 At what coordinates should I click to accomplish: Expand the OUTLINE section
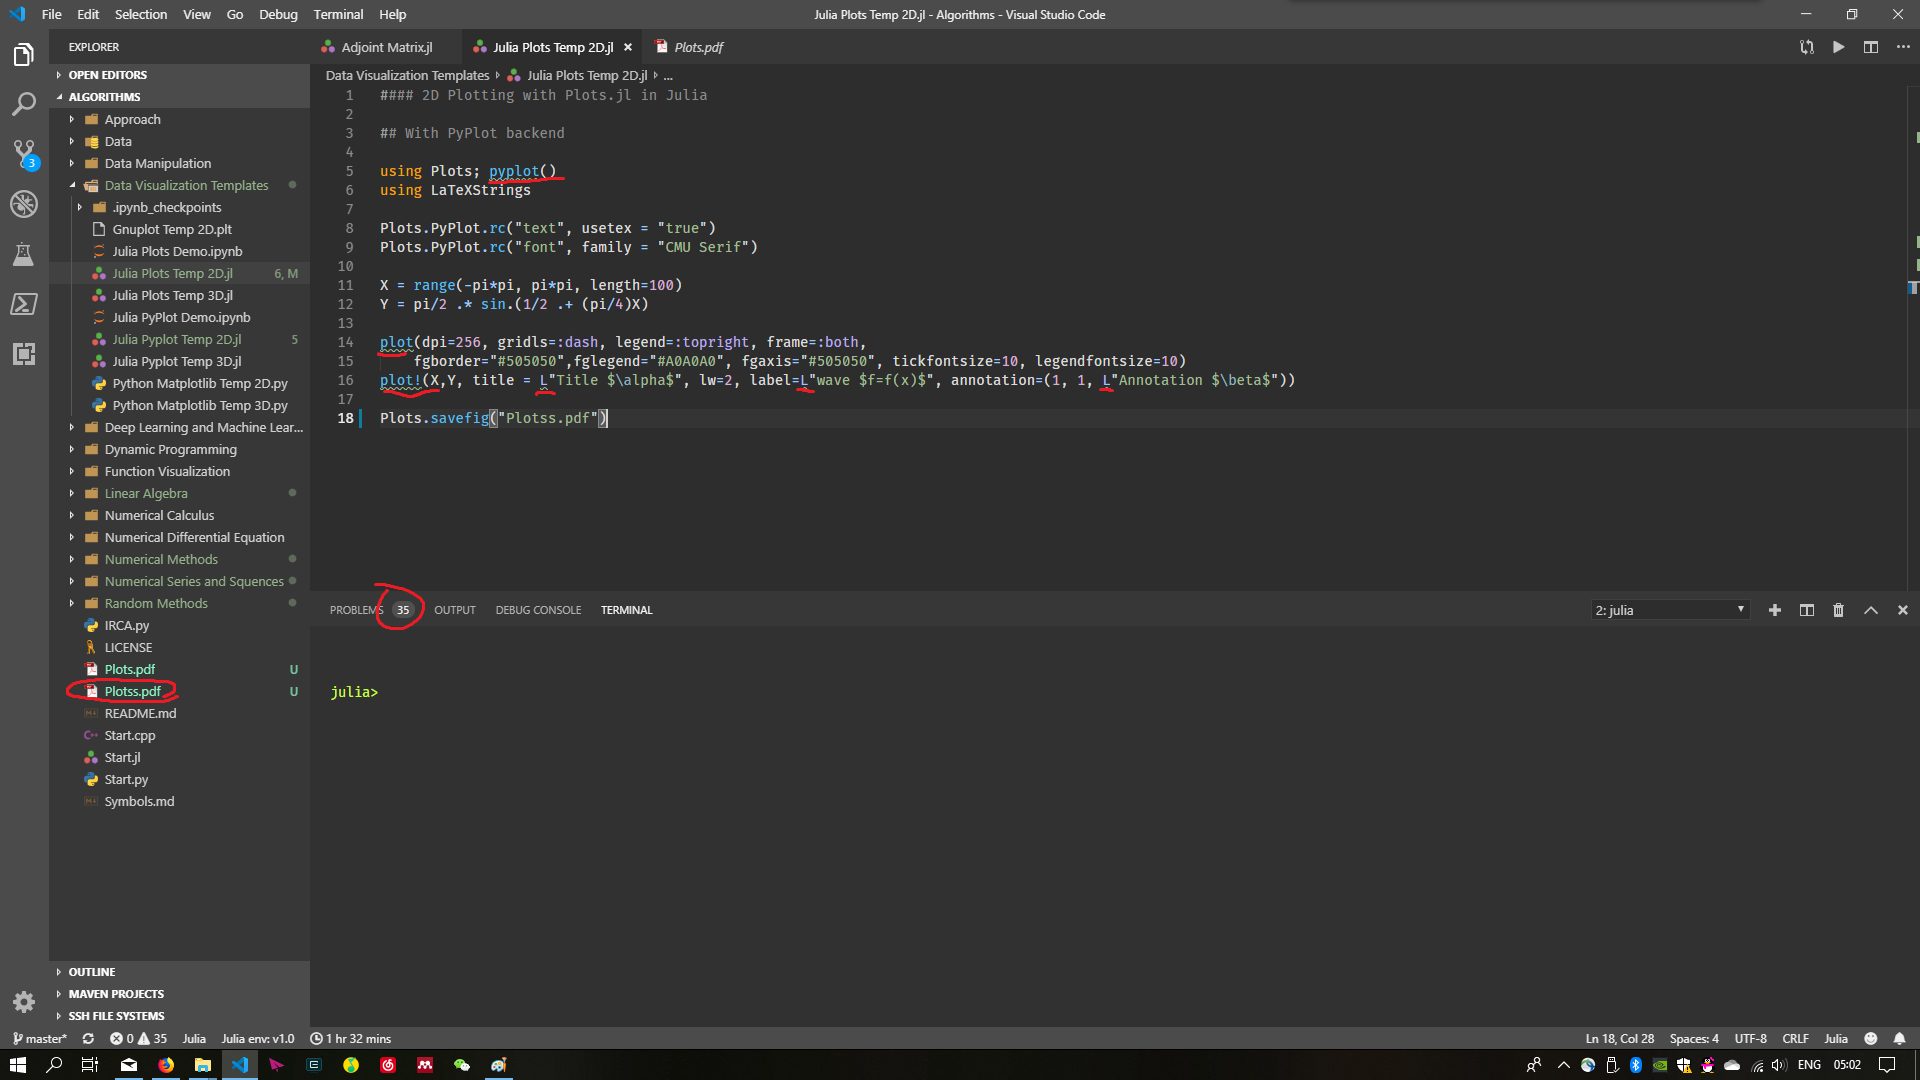[x=92, y=972]
